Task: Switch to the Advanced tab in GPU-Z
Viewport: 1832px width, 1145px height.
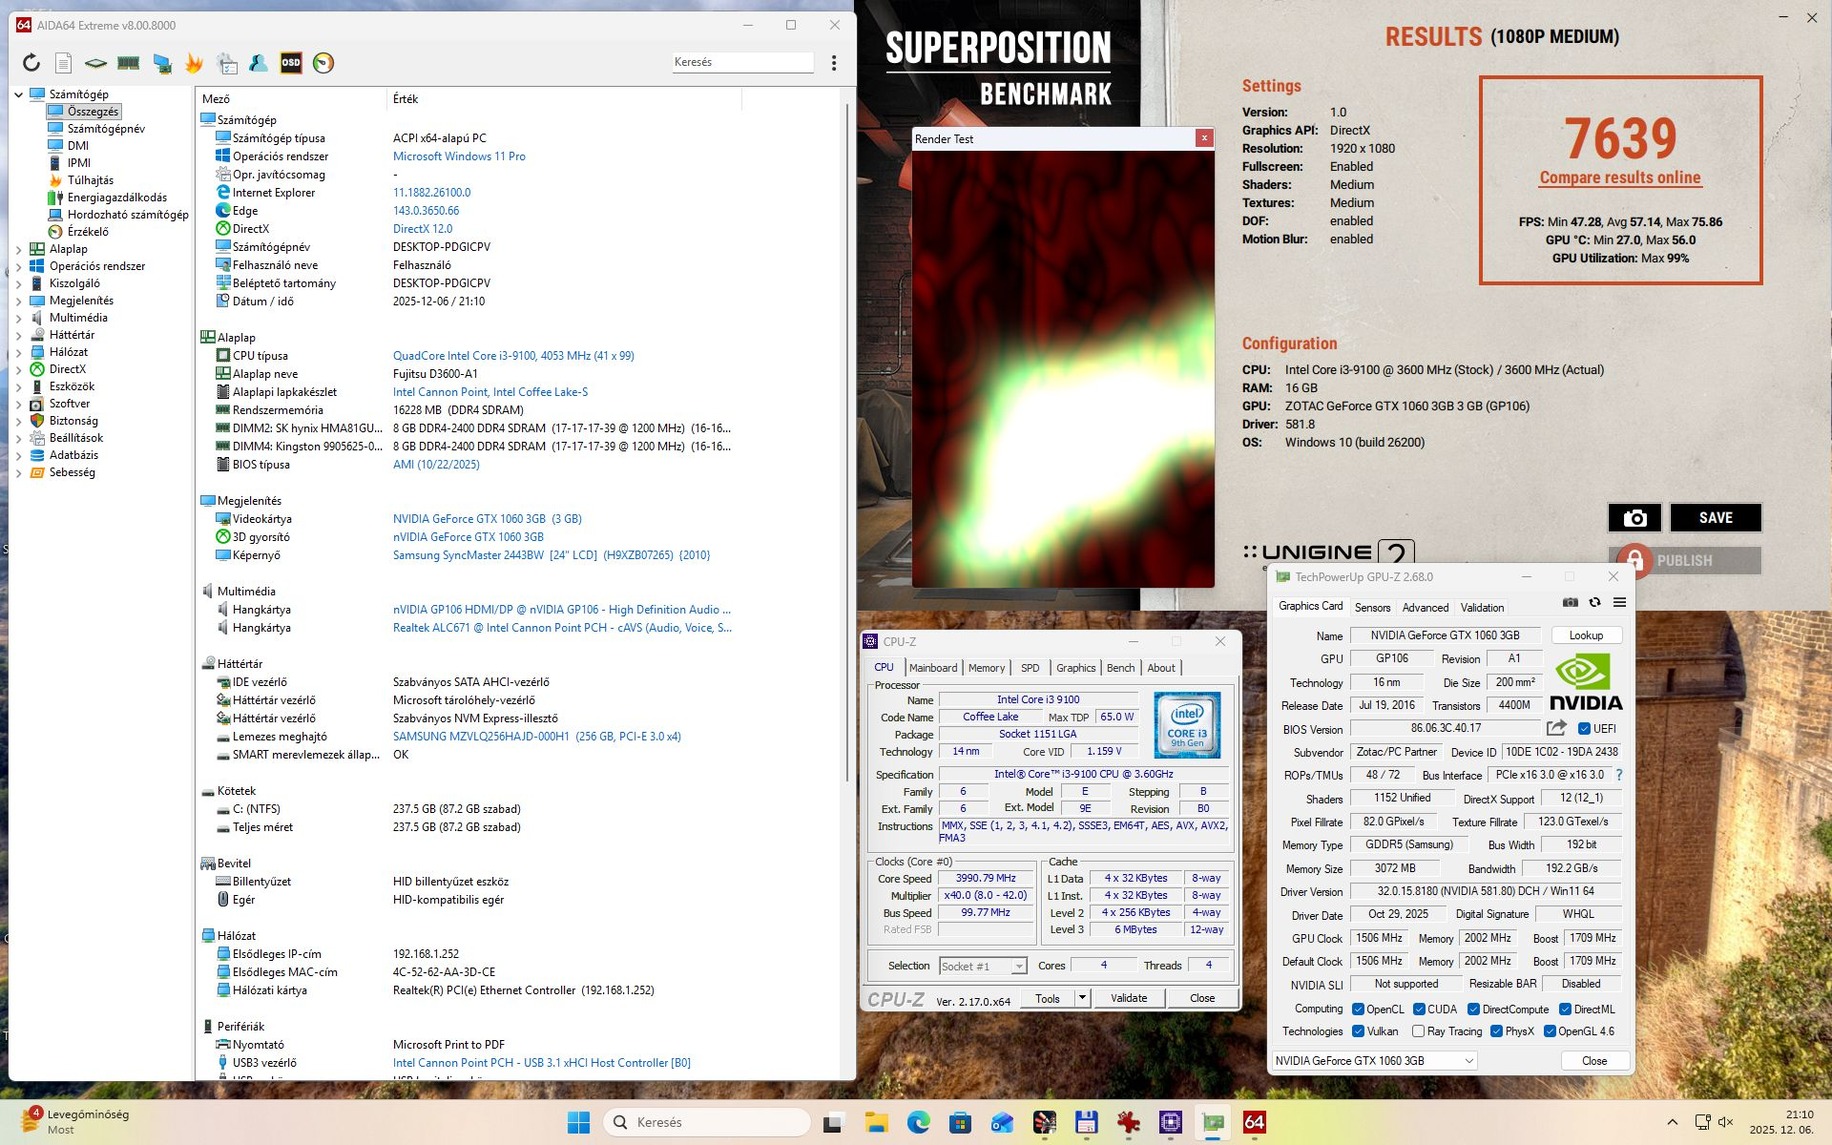Action: pyautogui.click(x=1425, y=607)
